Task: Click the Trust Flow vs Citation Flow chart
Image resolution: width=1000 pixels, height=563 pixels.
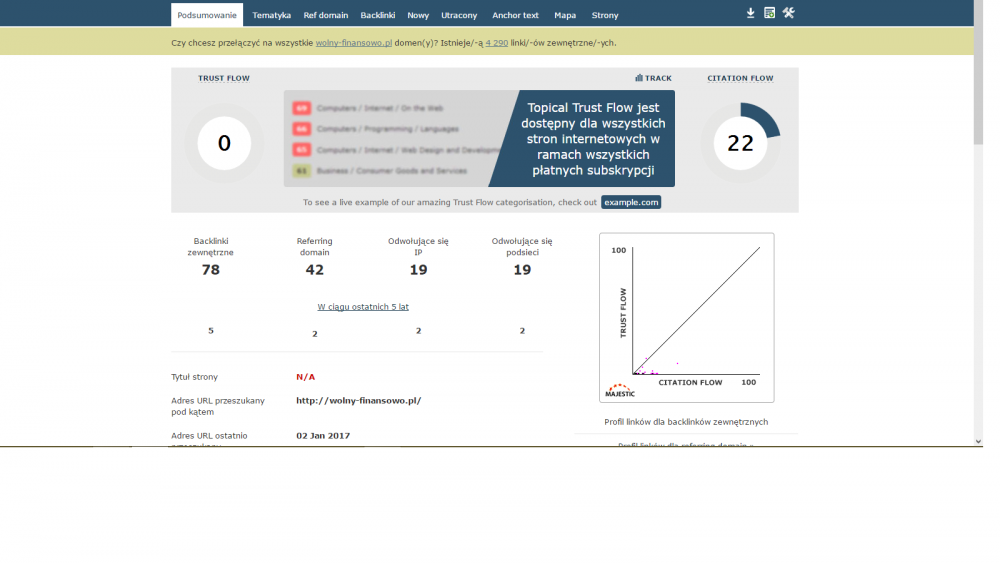Action: click(687, 318)
